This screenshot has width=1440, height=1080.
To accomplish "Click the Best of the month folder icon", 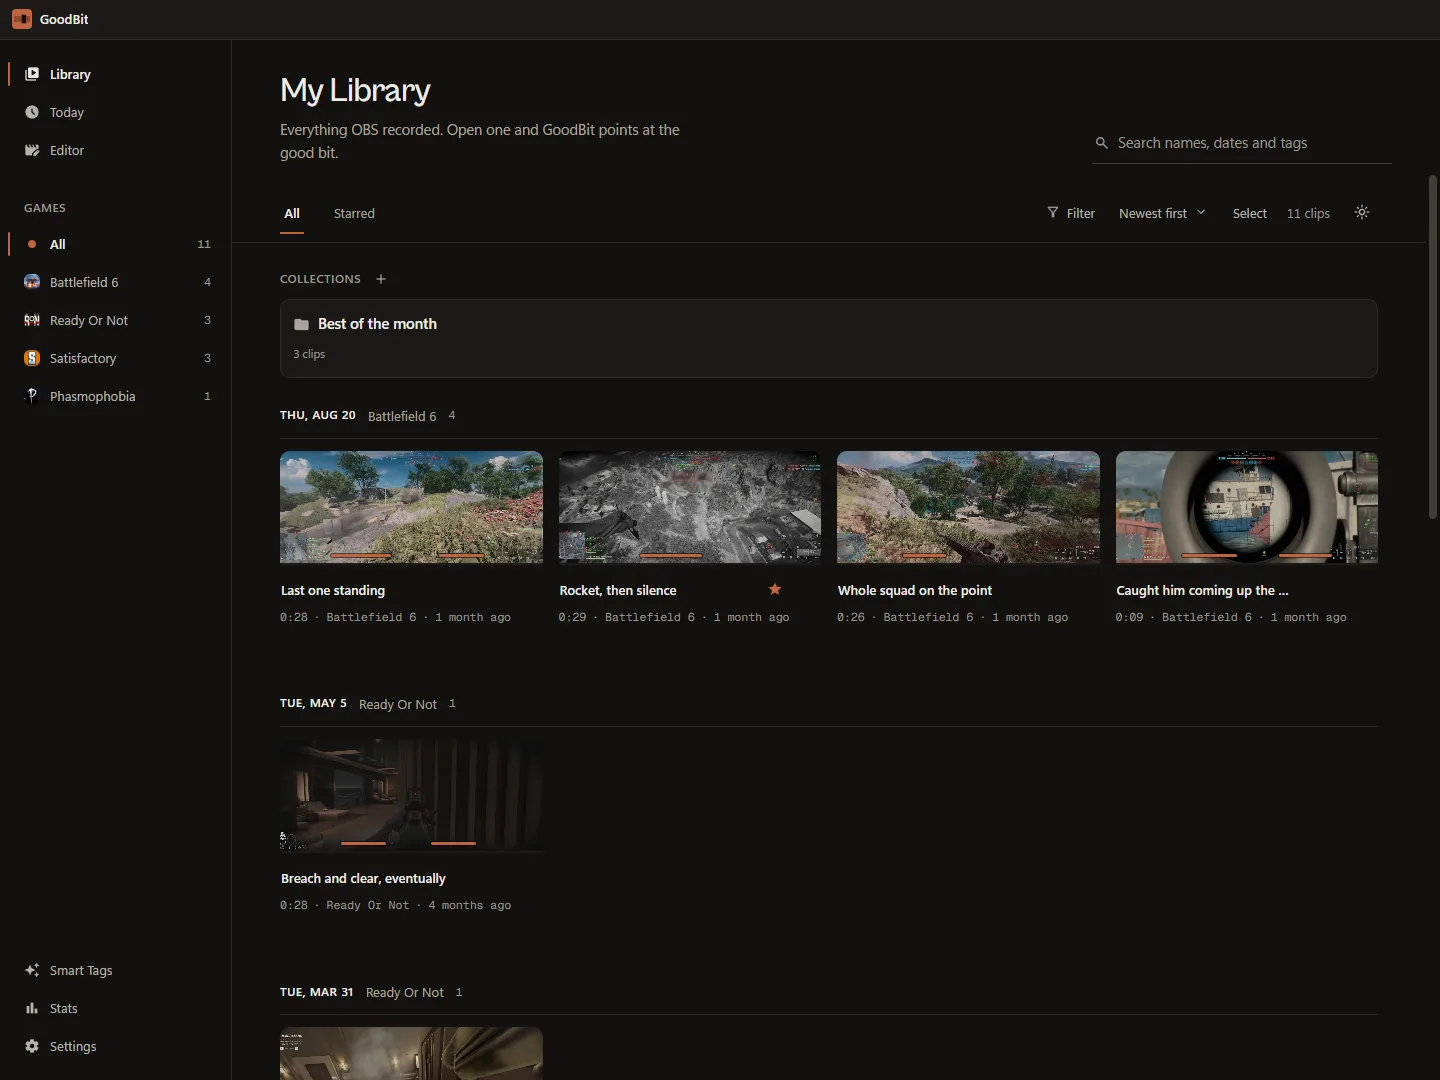I will pos(301,324).
